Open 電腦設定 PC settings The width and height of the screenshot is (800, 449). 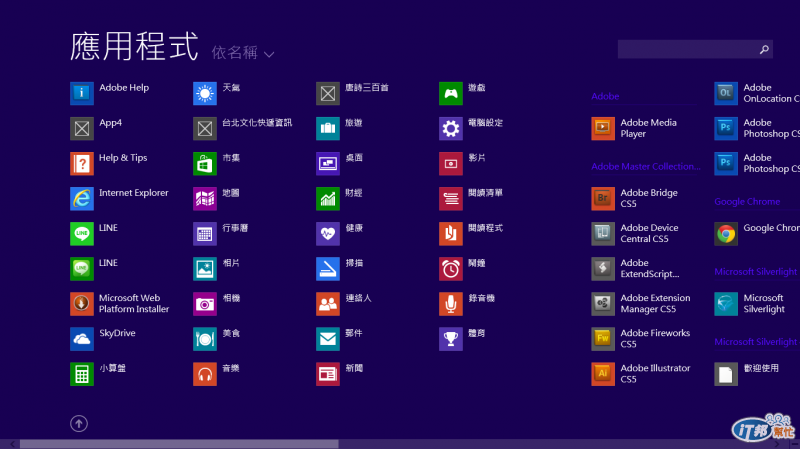click(471, 128)
